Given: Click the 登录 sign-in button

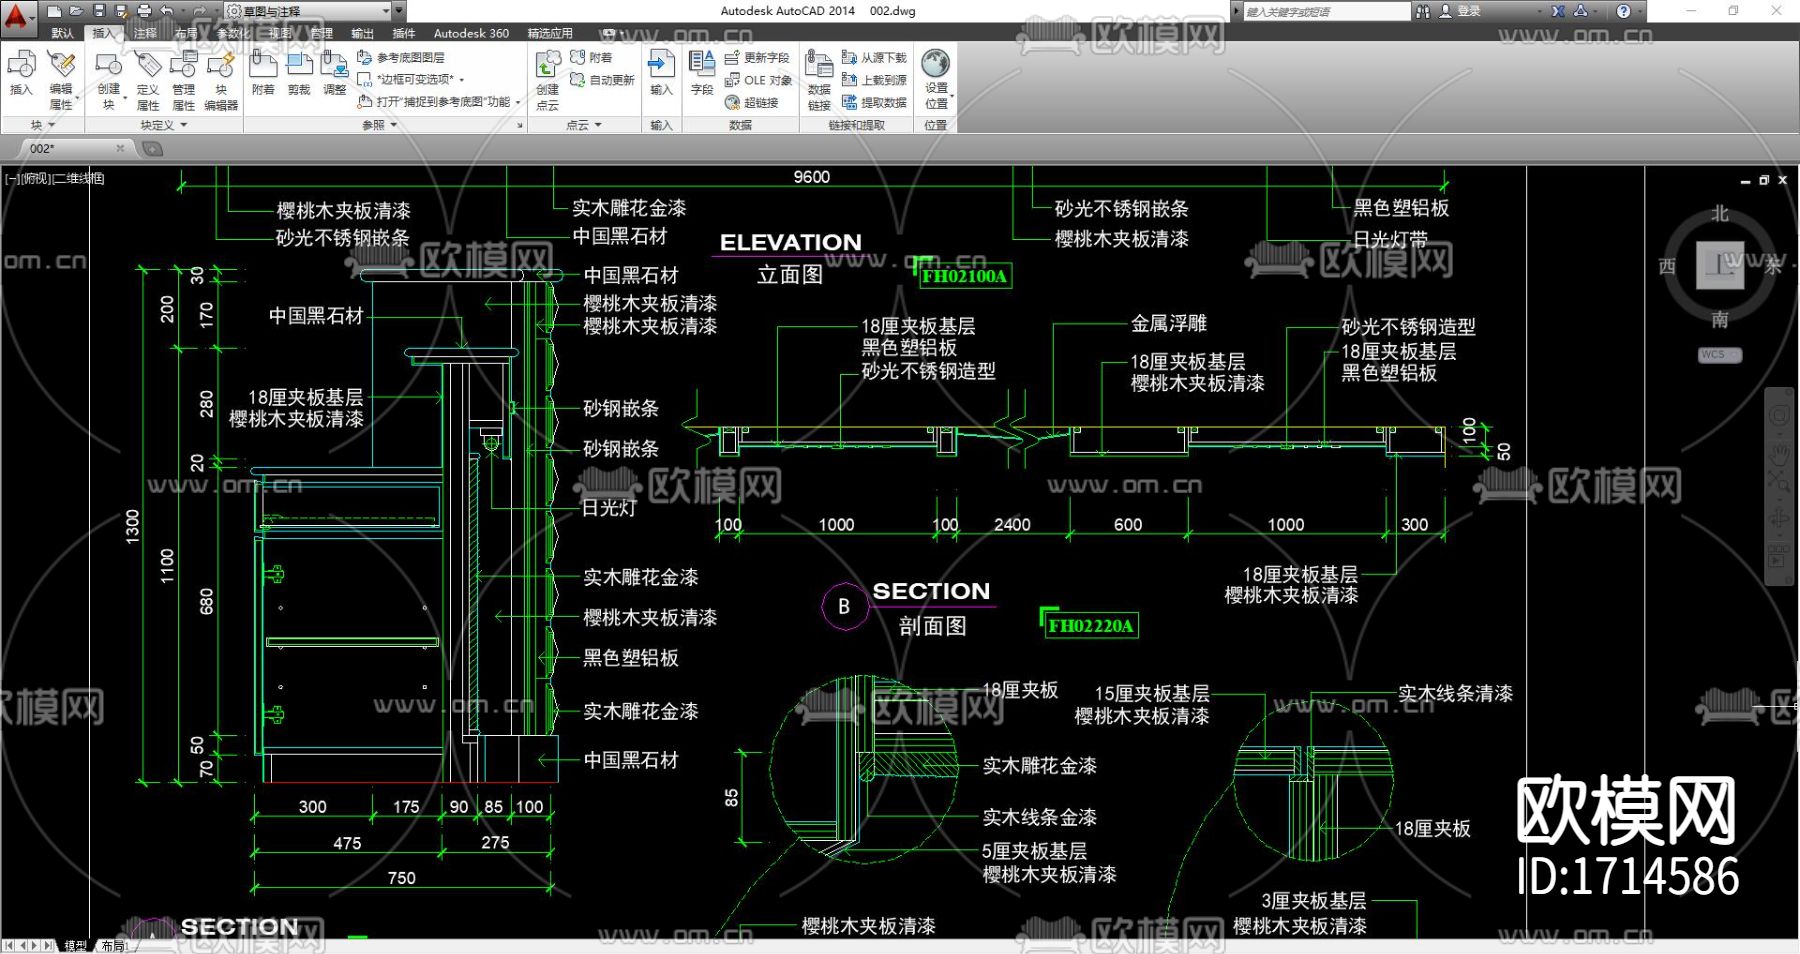Looking at the screenshot, I should (x=1460, y=11).
